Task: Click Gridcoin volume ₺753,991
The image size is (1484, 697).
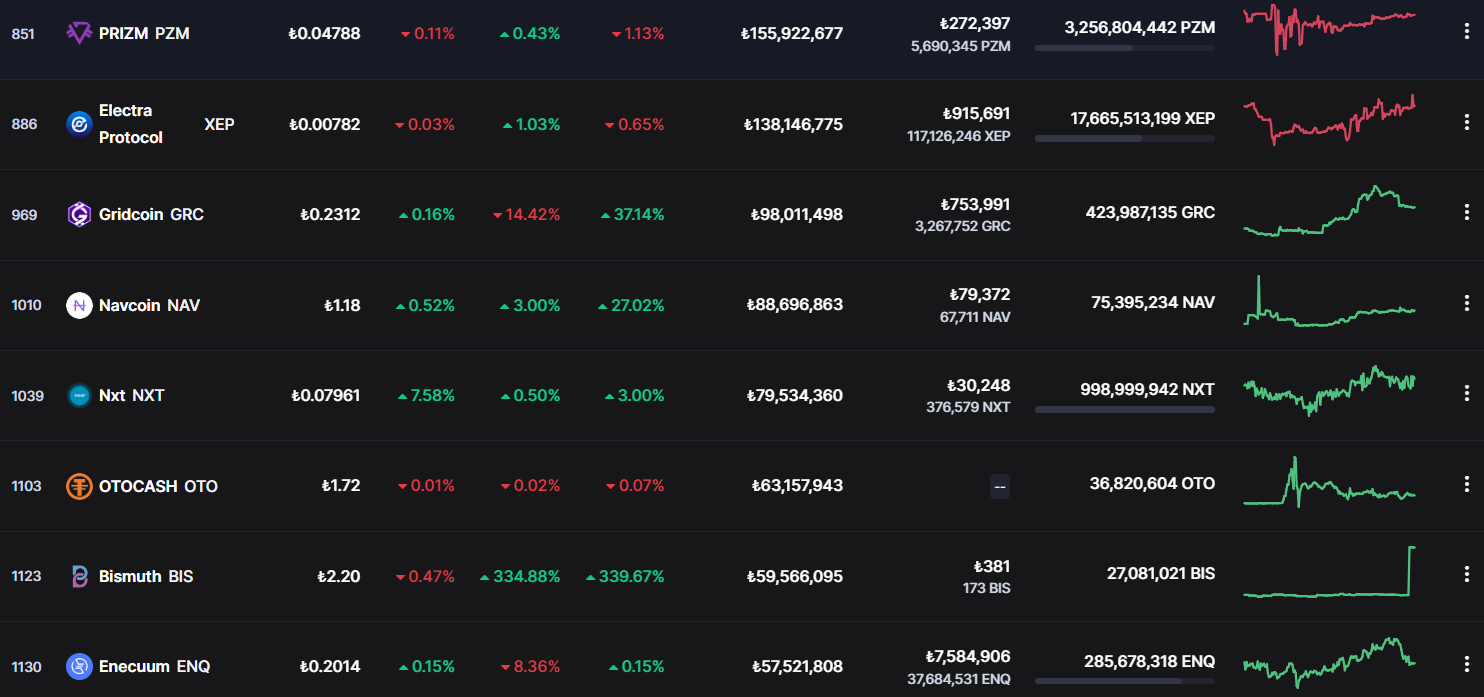Action: 975,204
